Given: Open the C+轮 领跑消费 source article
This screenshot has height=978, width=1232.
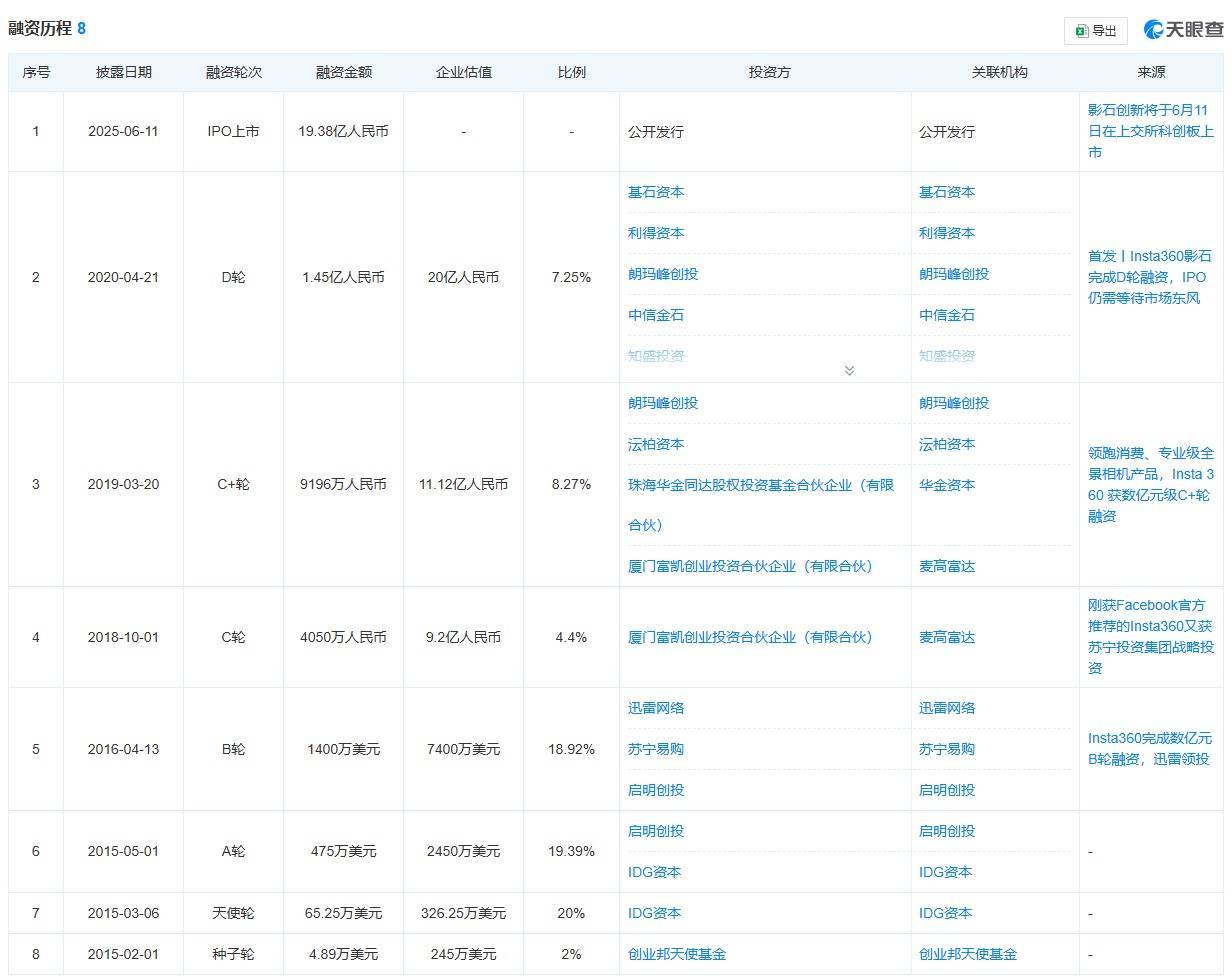Looking at the screenshot, I should (x=1149, y=484).
